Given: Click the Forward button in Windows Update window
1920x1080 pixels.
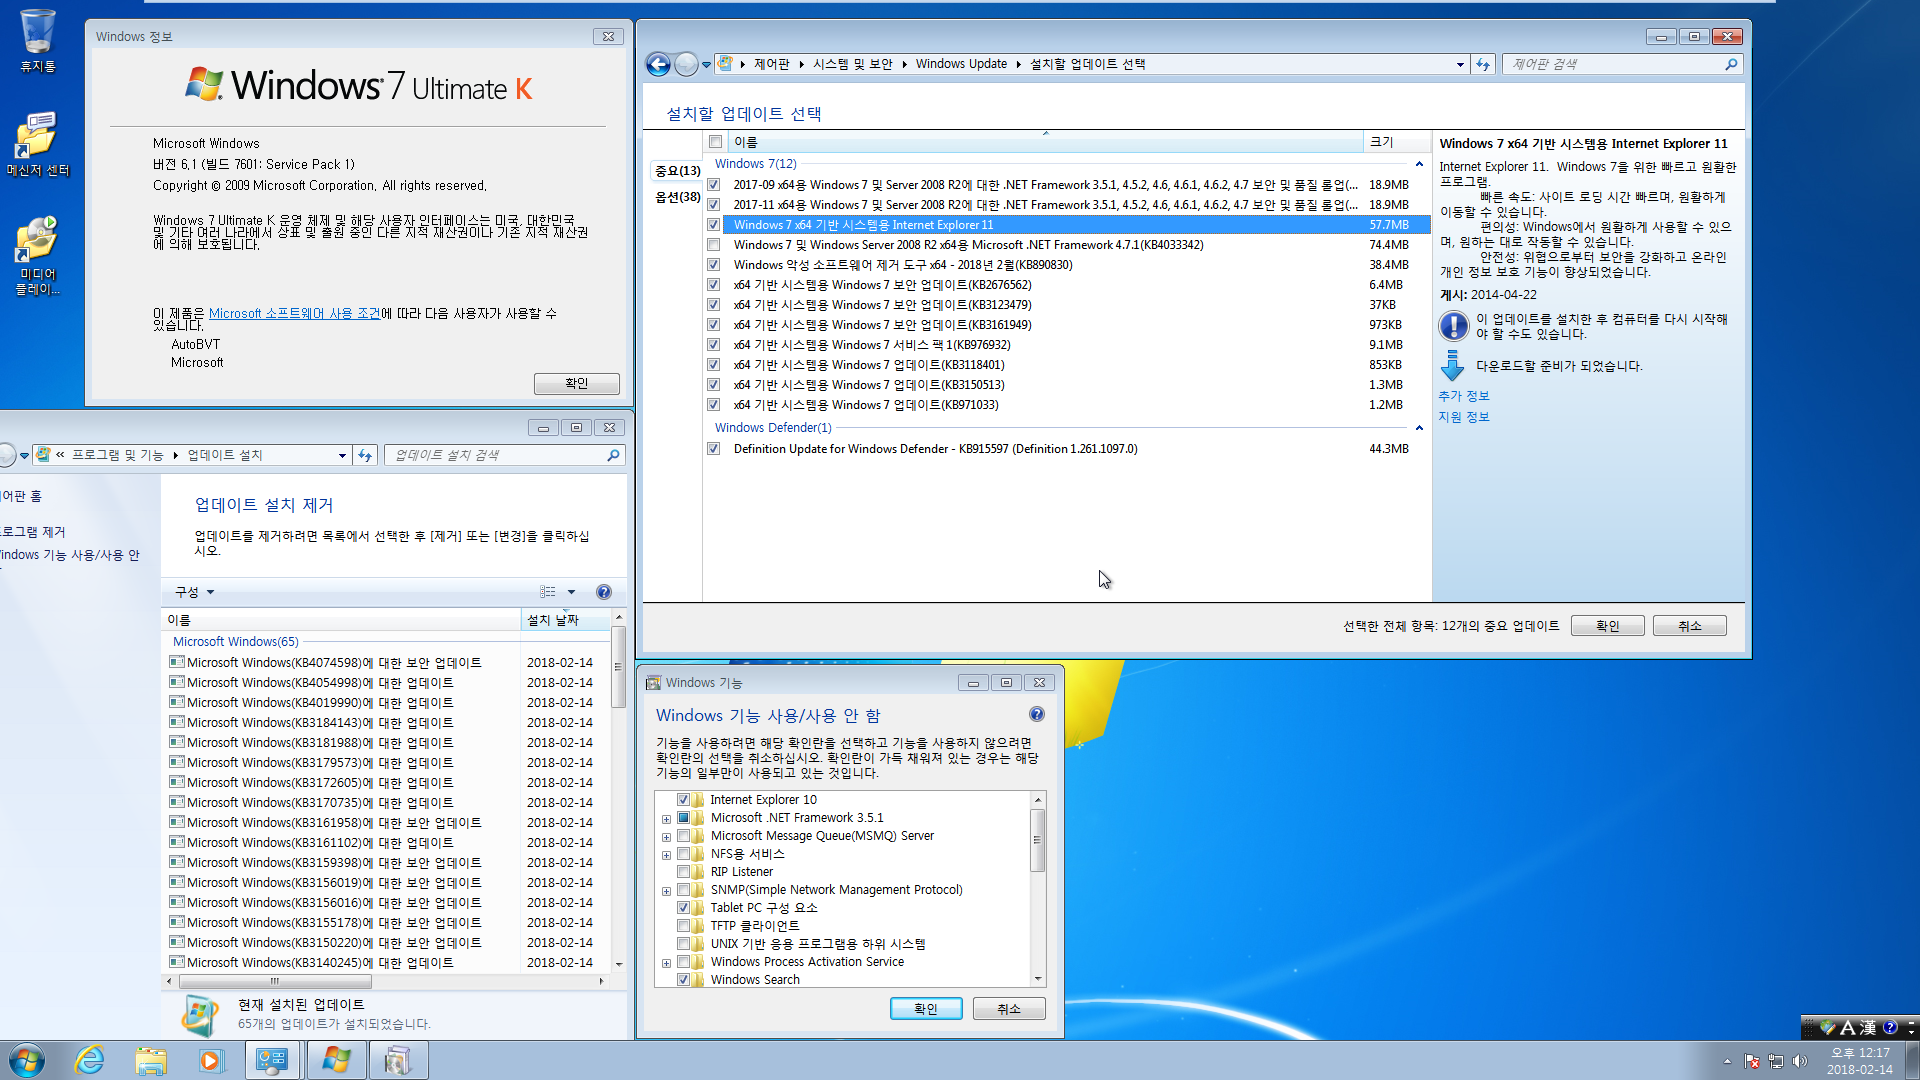Looking at the screenshot, I should tap(686, 65).
